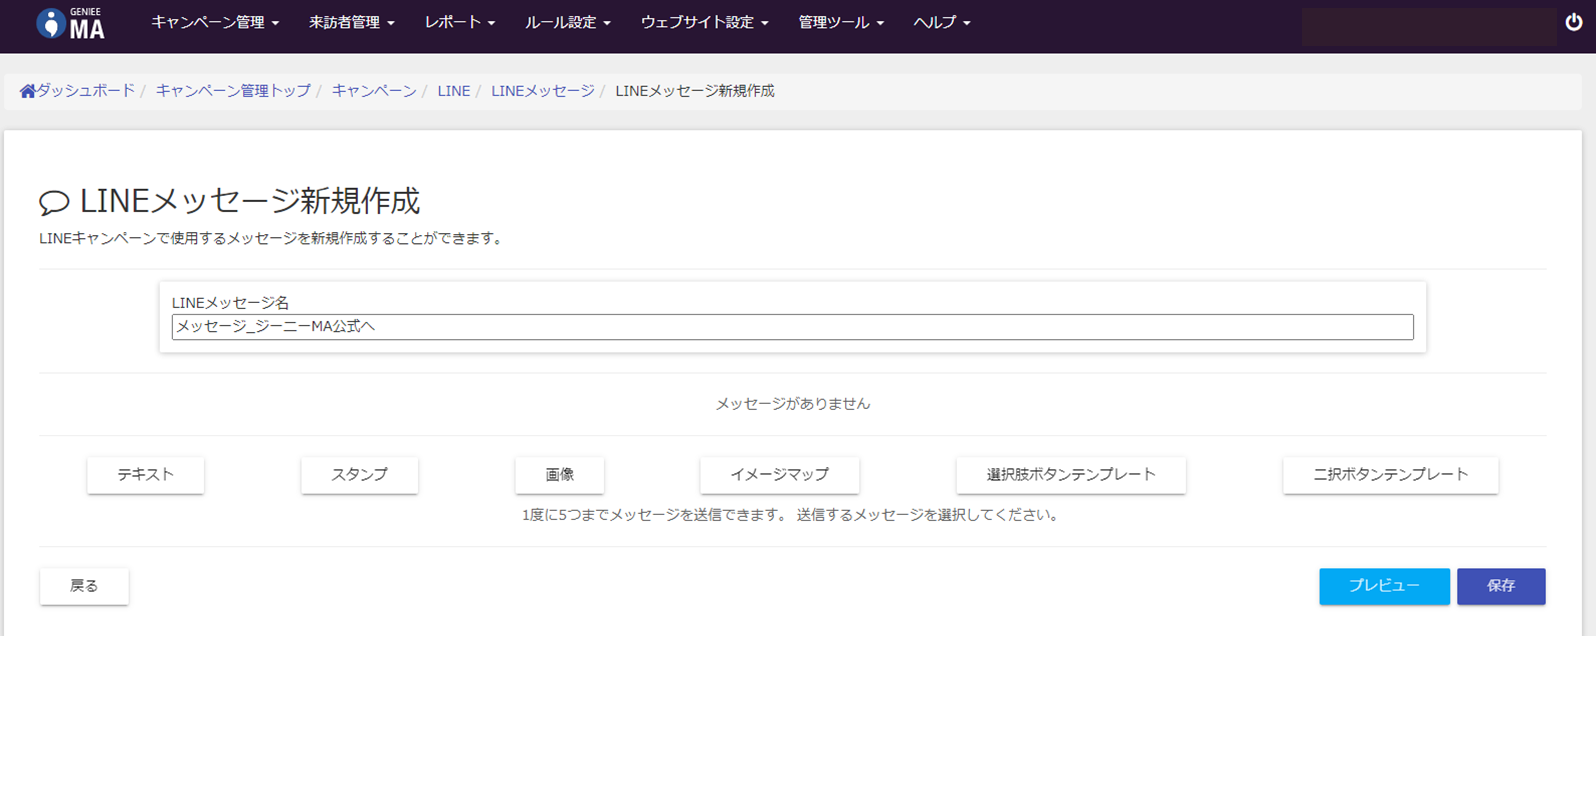Add an イメージマップ message
The image size is (1596, 810).
tap(780, 475)
